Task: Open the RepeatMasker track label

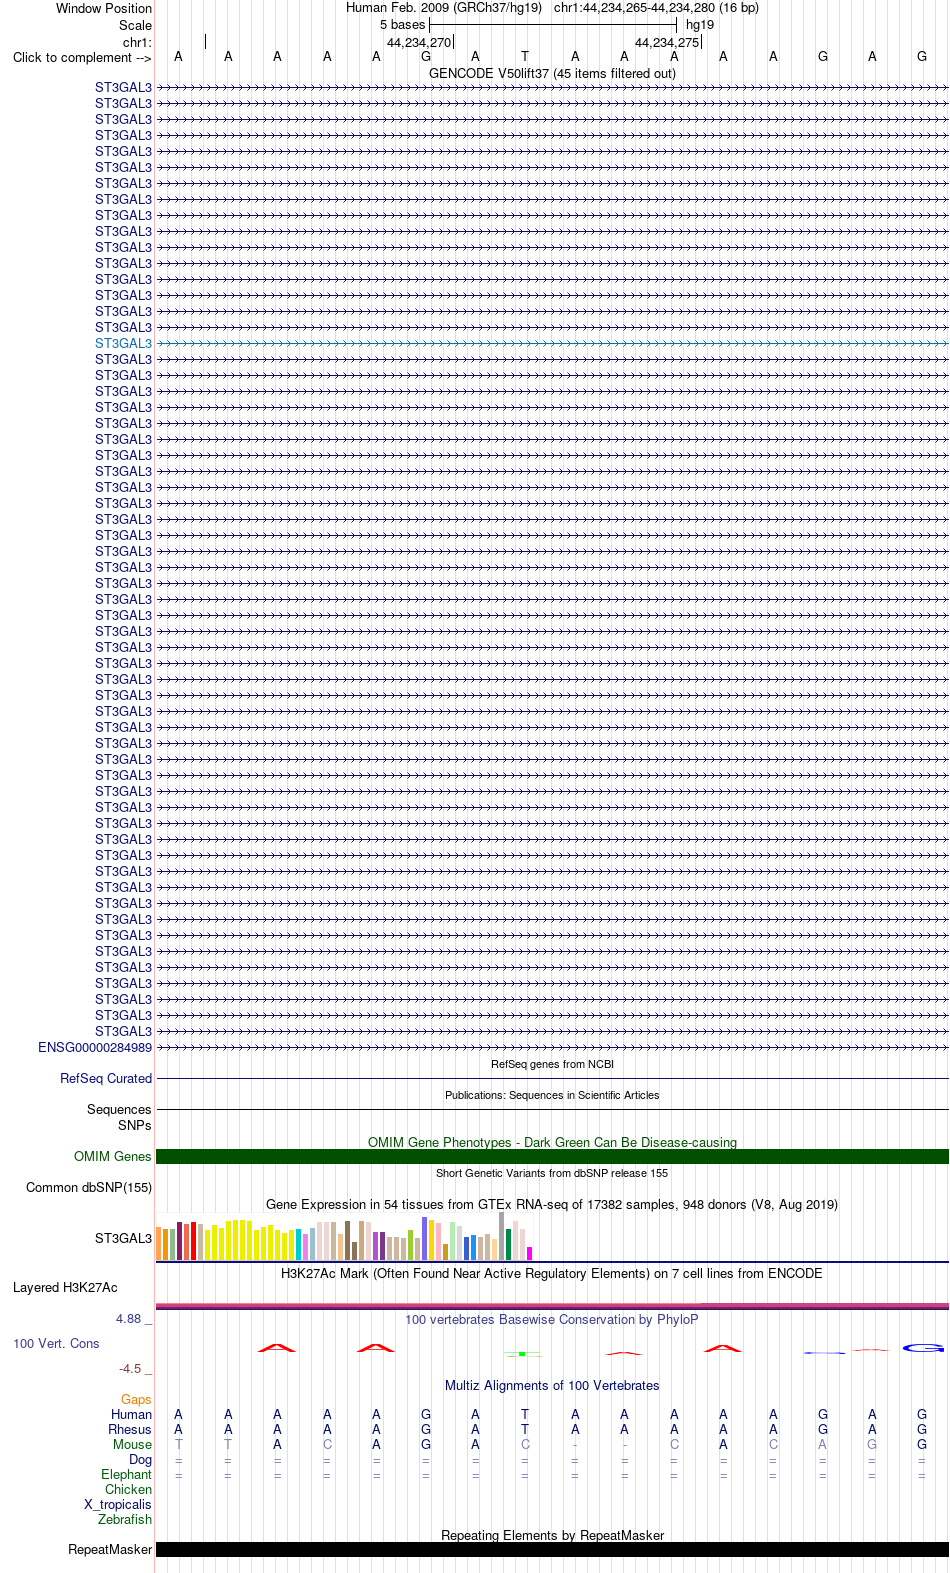Action: (110, 1549)
